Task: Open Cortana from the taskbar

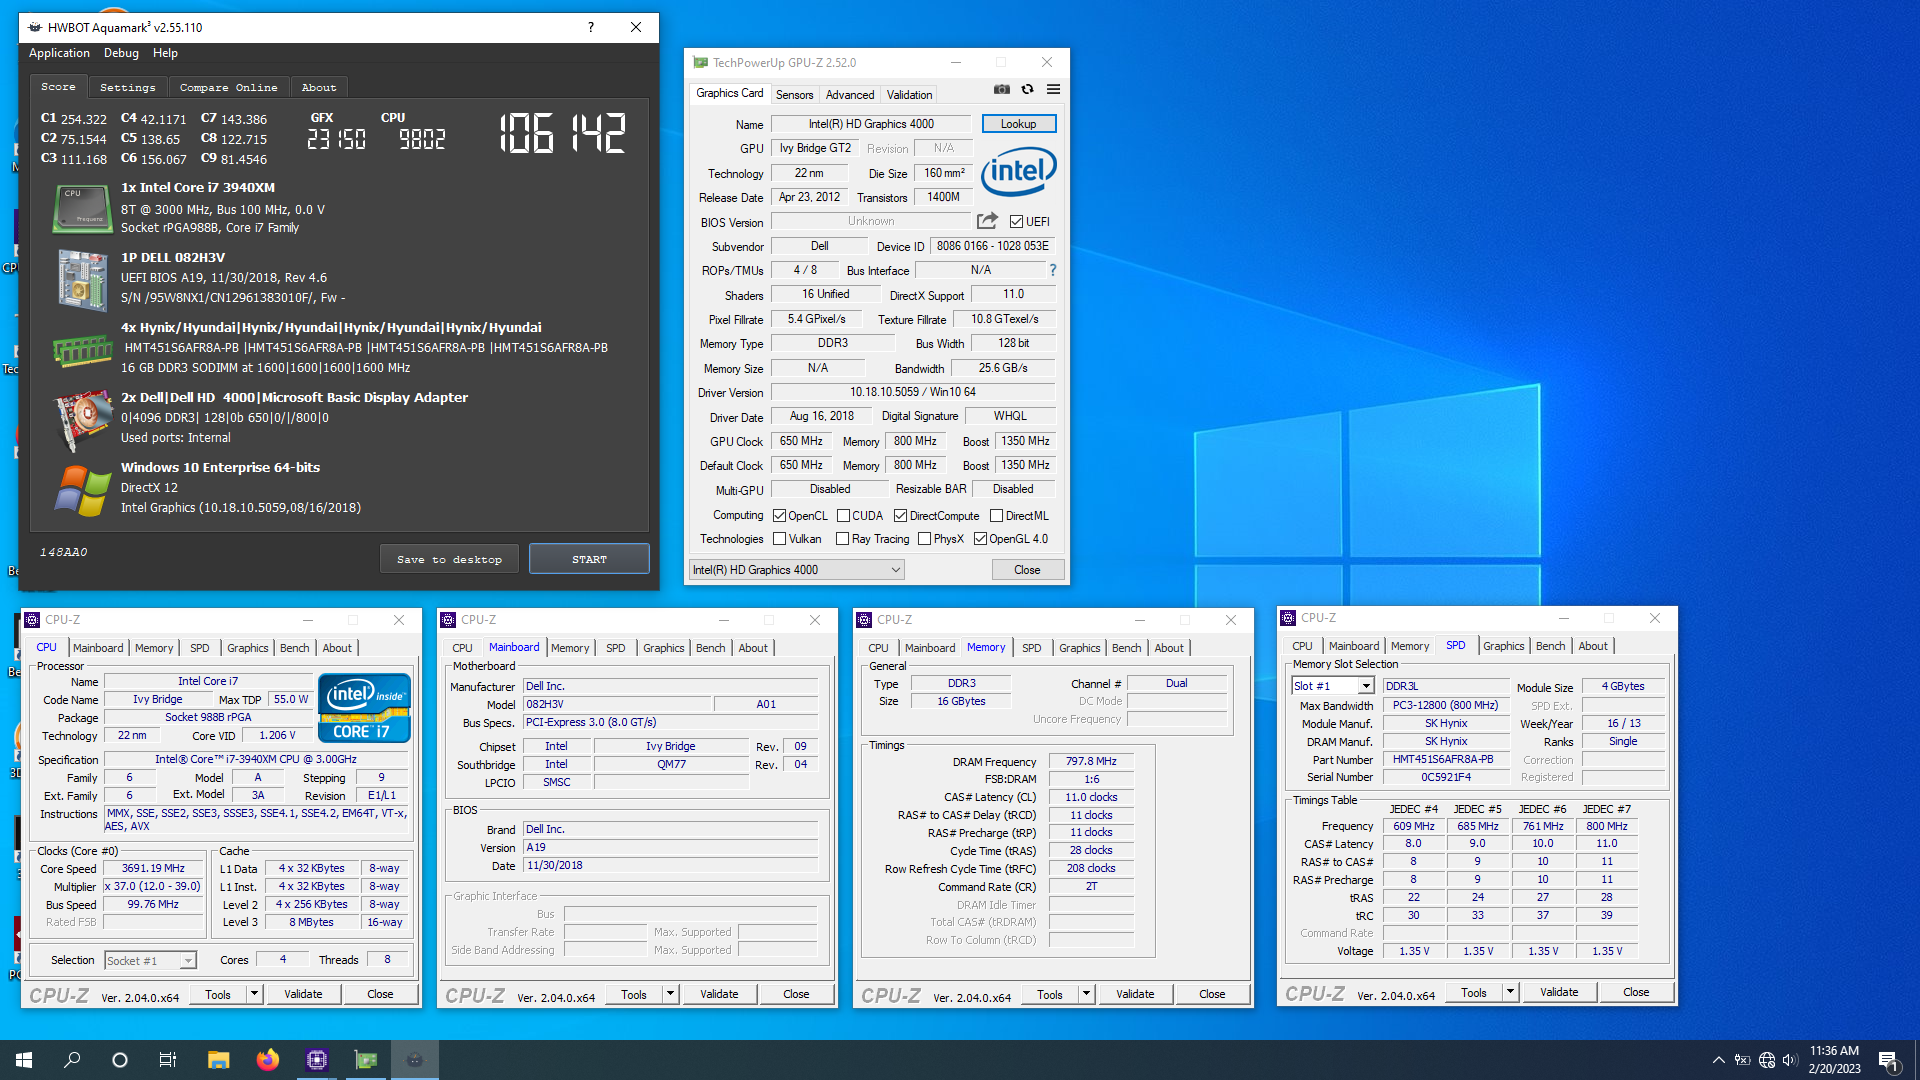Action: click(x=120, y=1060)
